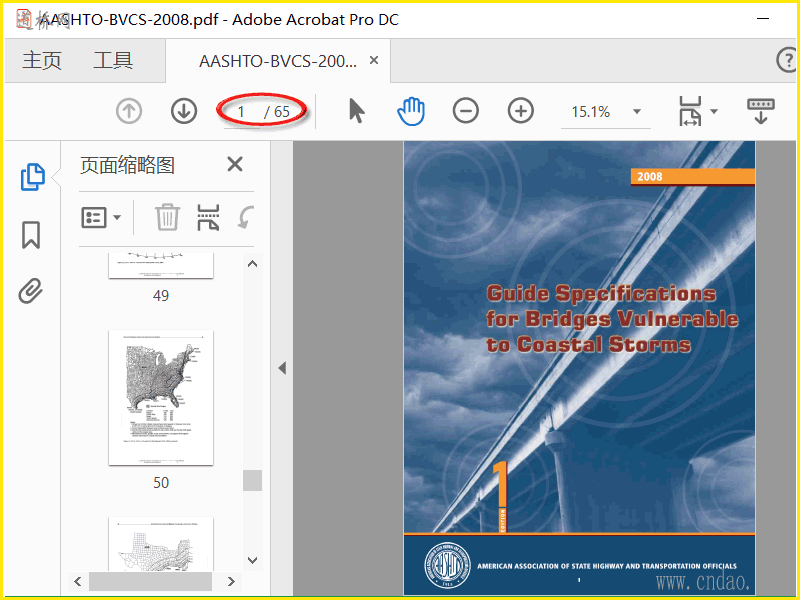800x600 pixels.
Task: Close the 页面缩略图 panel
Action: click(x=235, y=164)
